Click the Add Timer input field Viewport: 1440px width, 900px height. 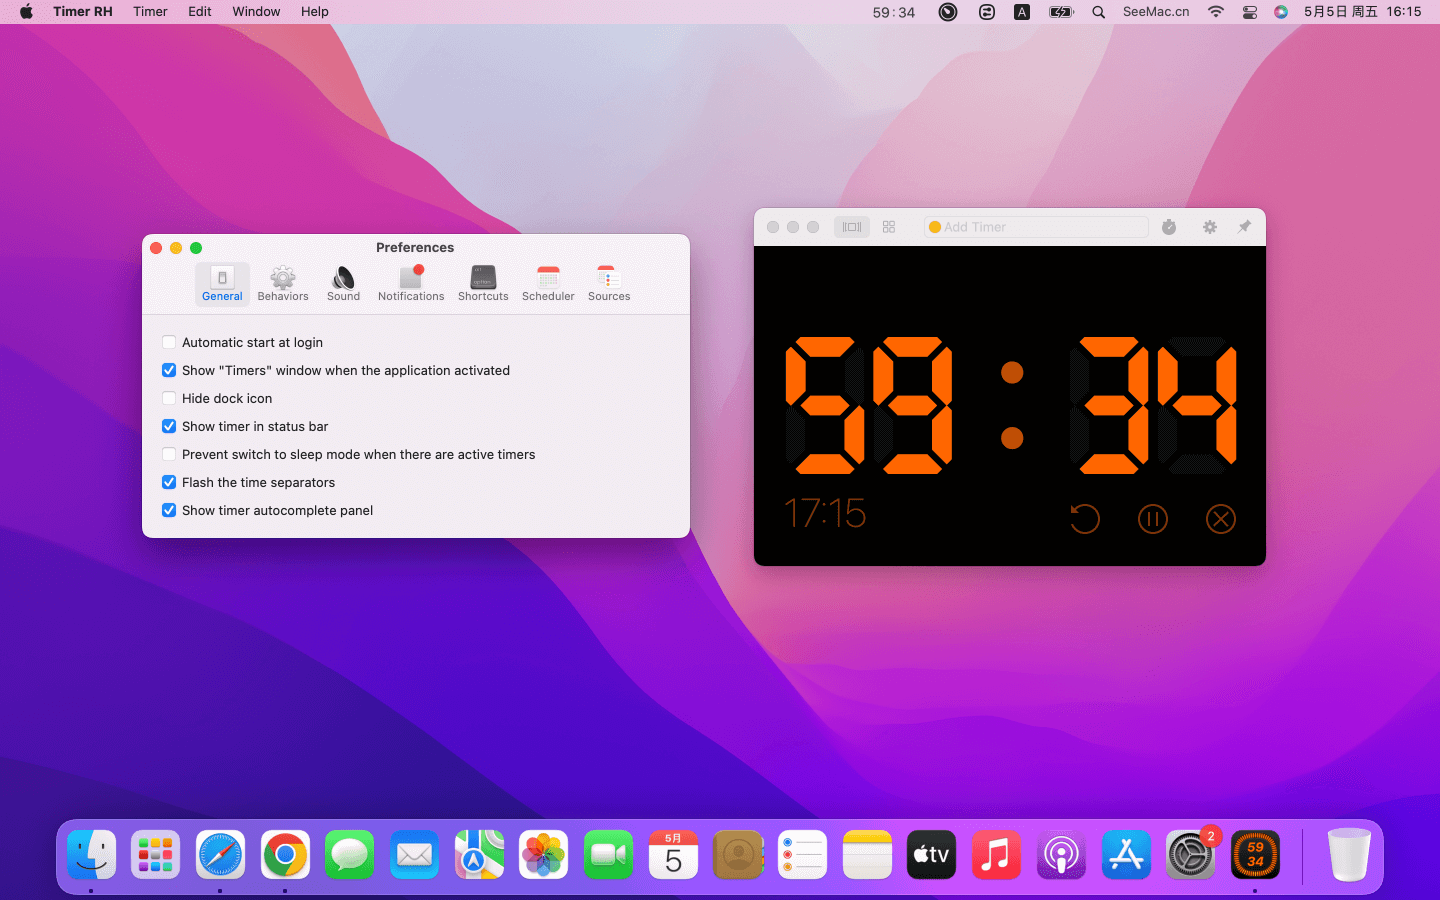1040,227
